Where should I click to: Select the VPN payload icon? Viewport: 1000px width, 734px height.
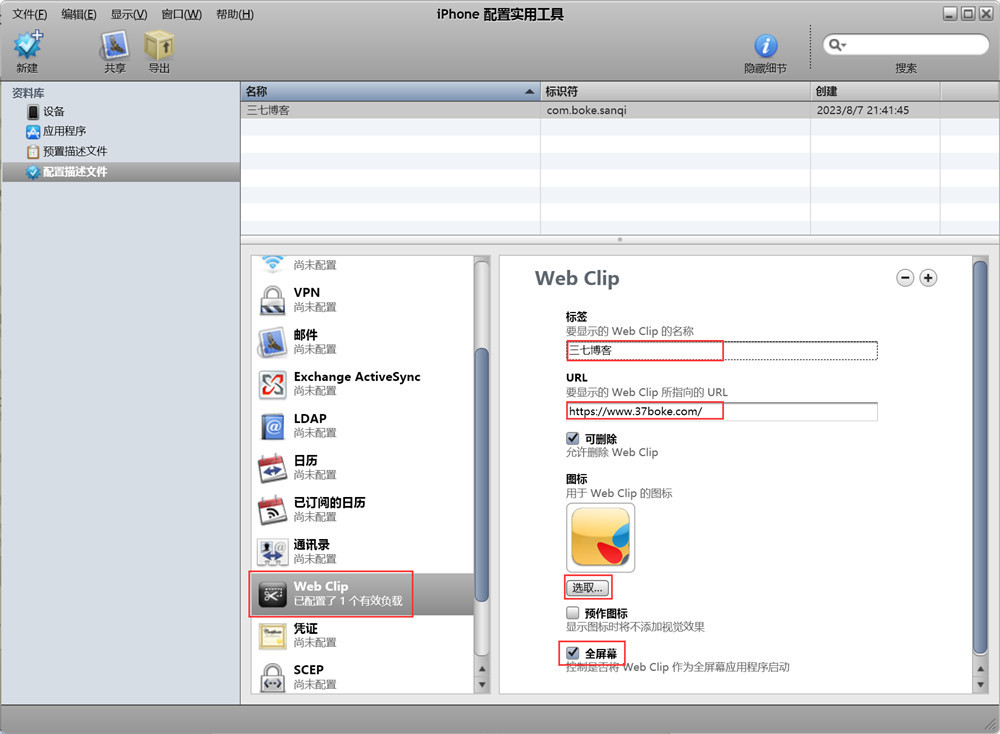pos(273,300)
